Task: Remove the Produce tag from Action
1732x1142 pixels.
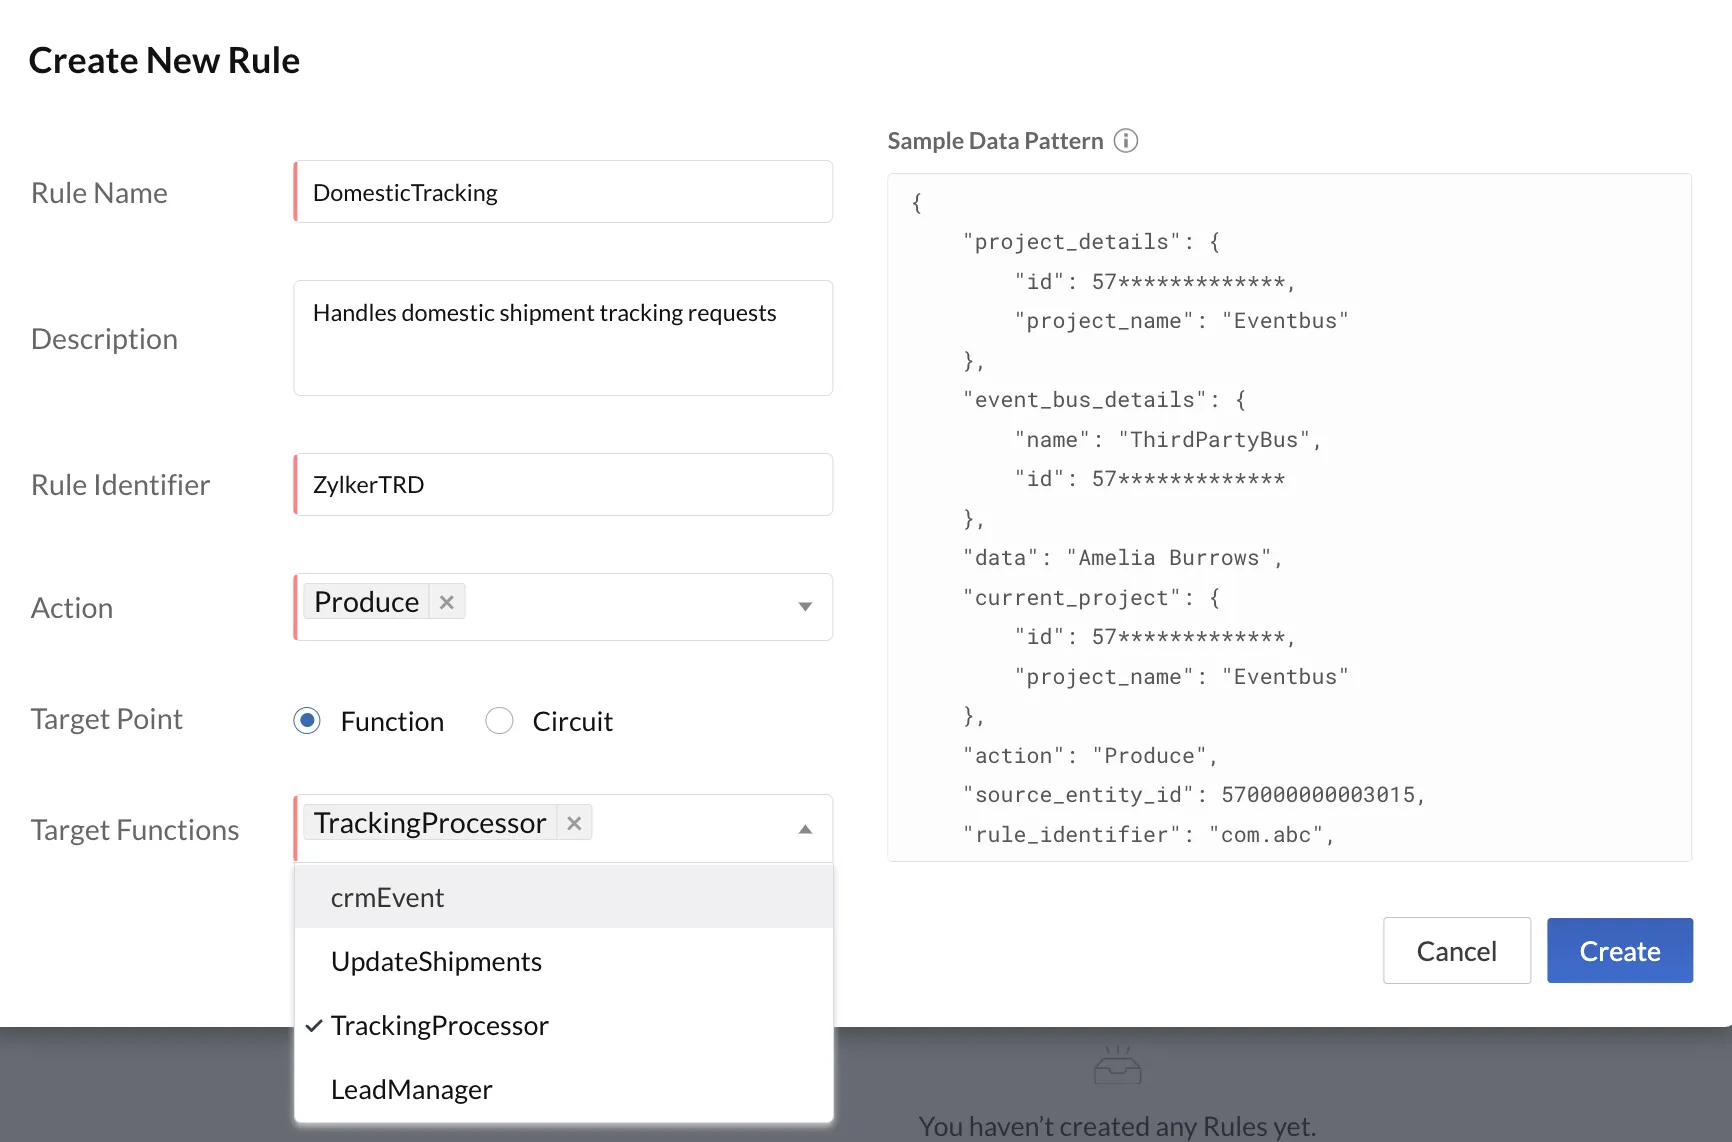Action: click(447, 602)
